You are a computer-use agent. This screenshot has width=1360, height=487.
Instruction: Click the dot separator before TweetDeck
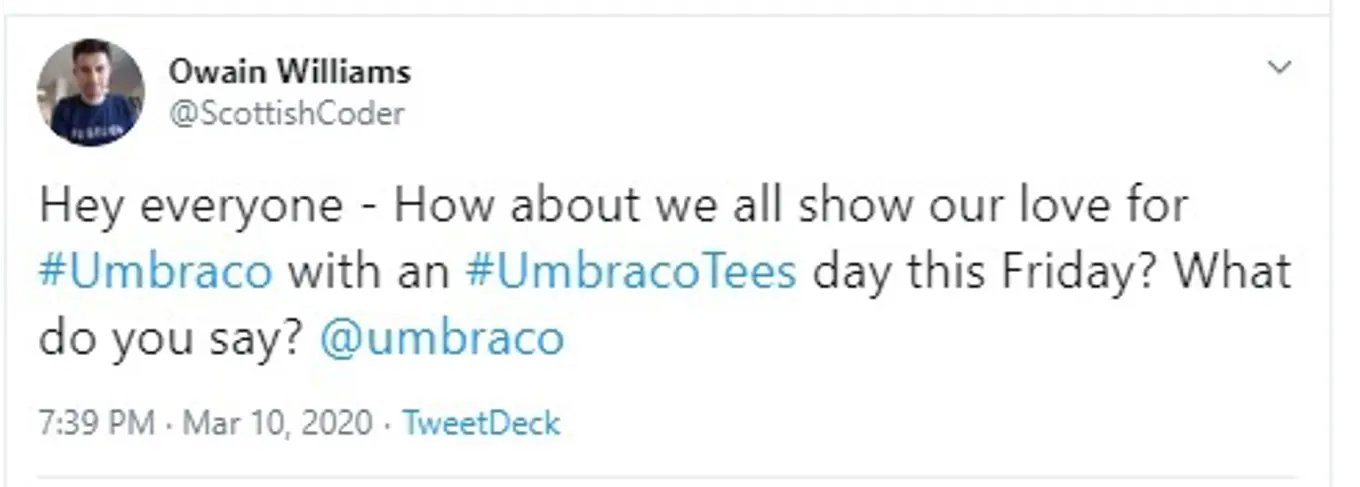coord(387,423)
